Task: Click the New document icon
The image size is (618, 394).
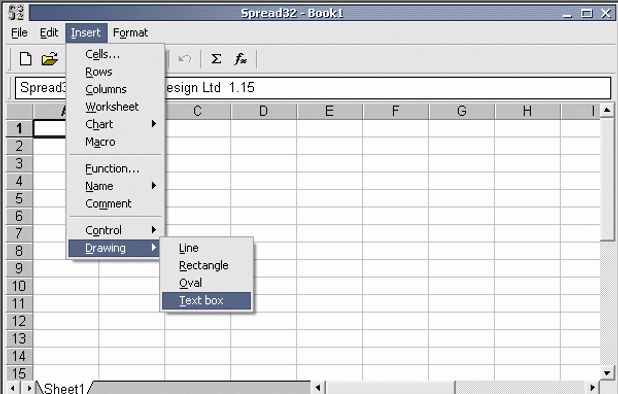Action: (x=26, y=59)
